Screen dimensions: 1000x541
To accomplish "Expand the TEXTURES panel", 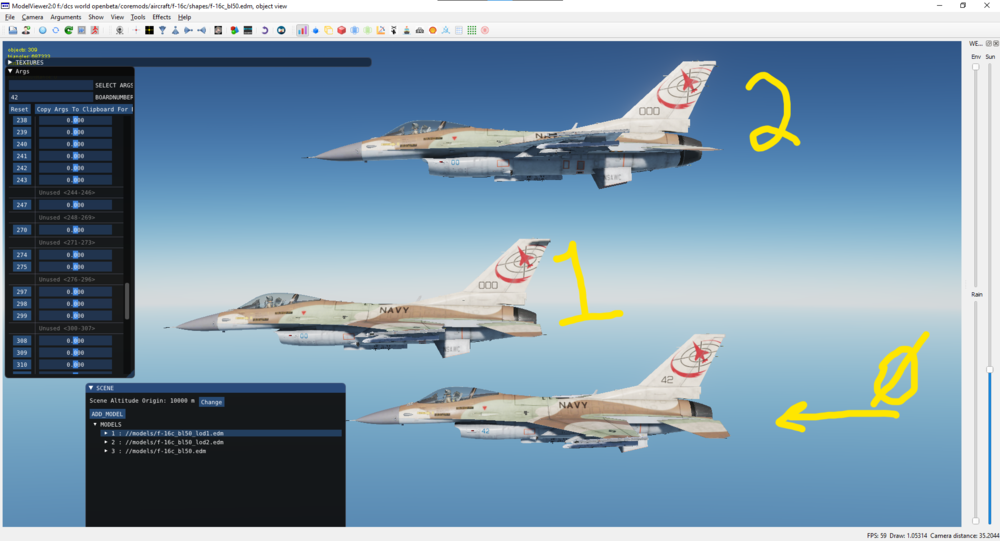I will coord(10,63).
